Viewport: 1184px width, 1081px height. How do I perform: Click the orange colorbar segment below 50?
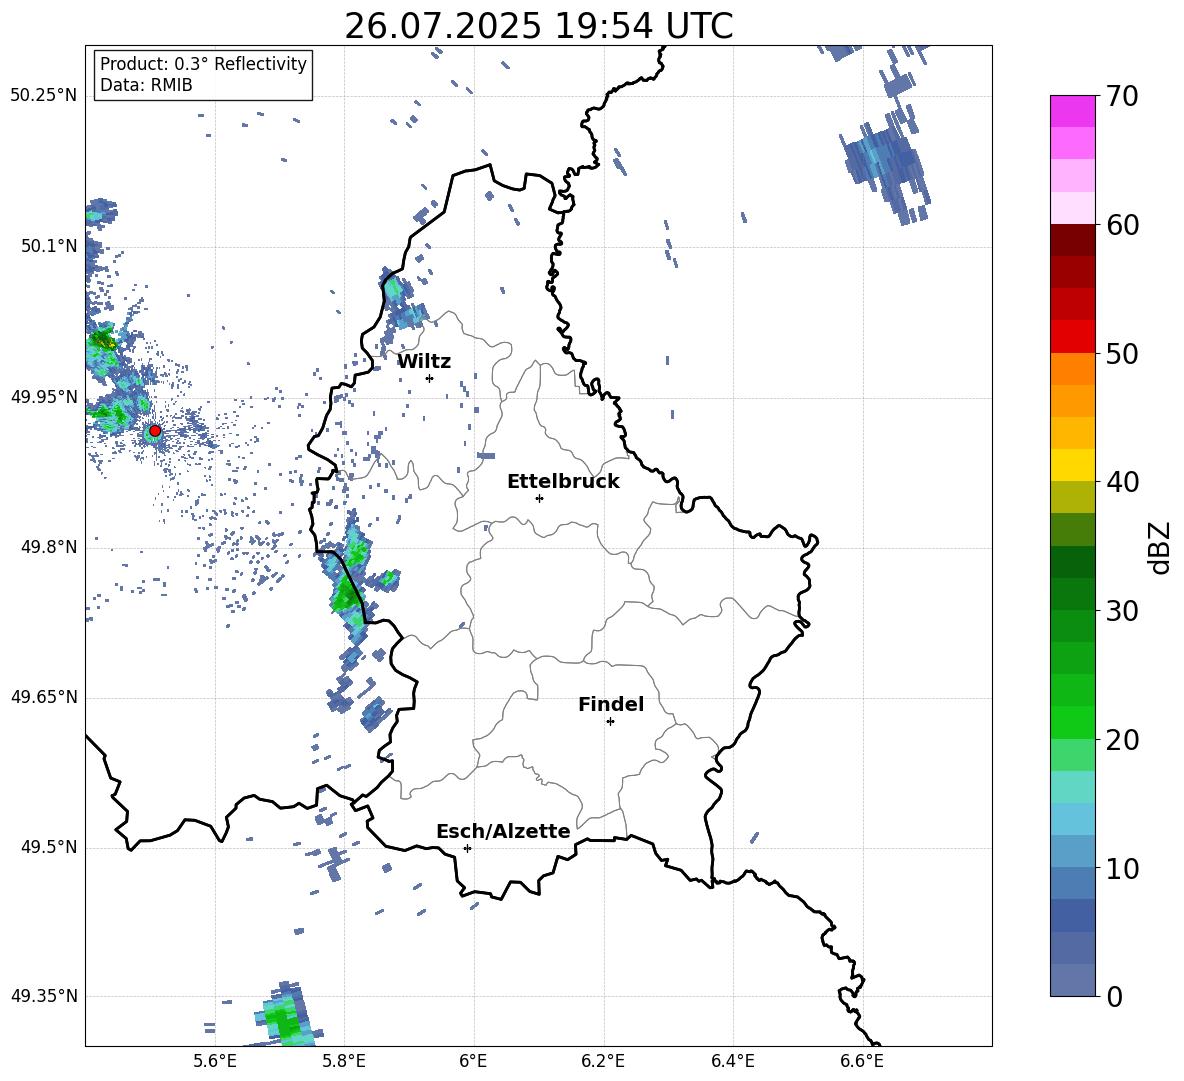pyautogui.click(x=1072, y=369)
